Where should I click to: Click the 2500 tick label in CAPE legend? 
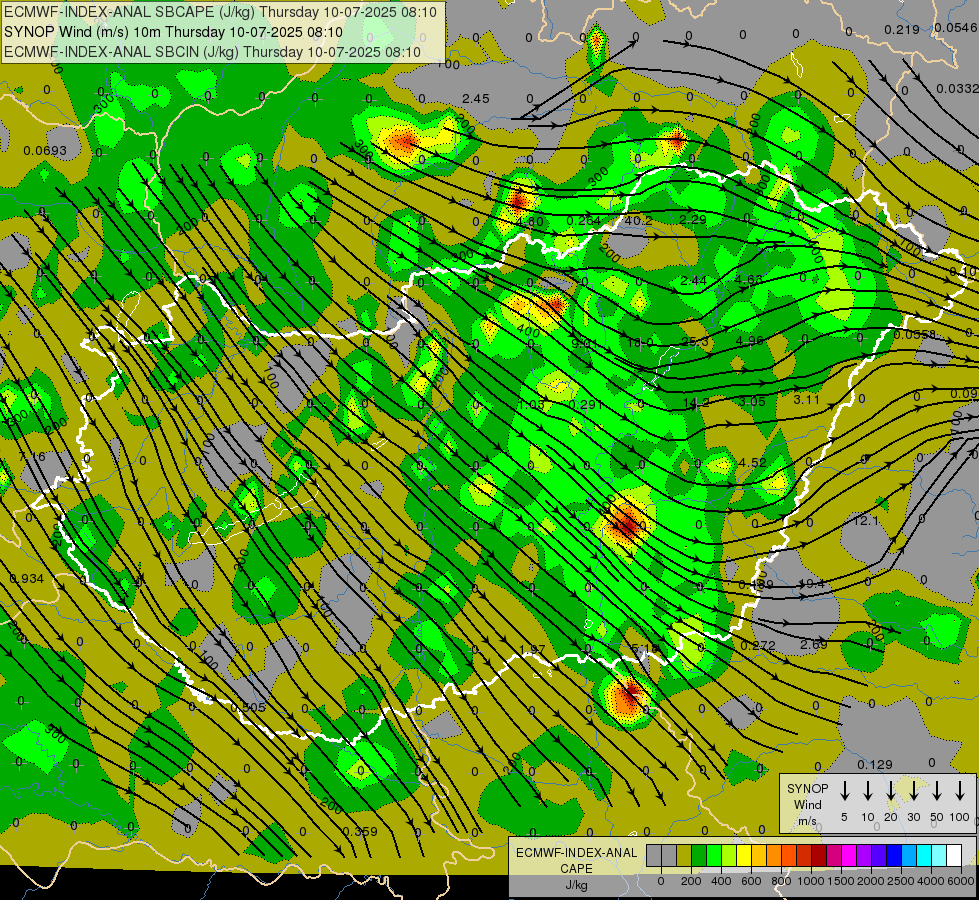click(x=902, y=881)
